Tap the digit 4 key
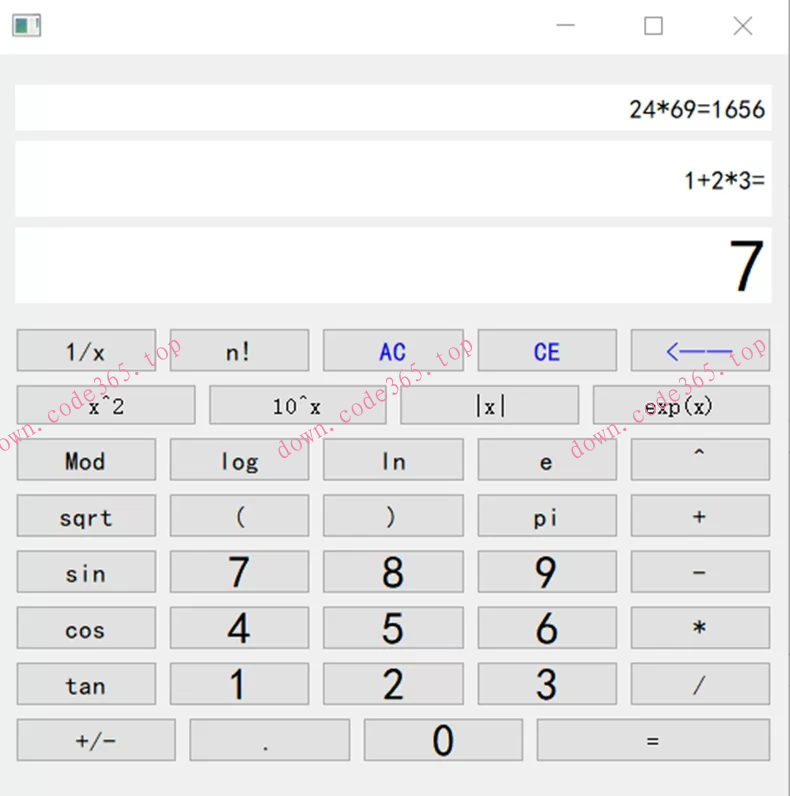This screenshot has height=796, width=790. (239, 627)
